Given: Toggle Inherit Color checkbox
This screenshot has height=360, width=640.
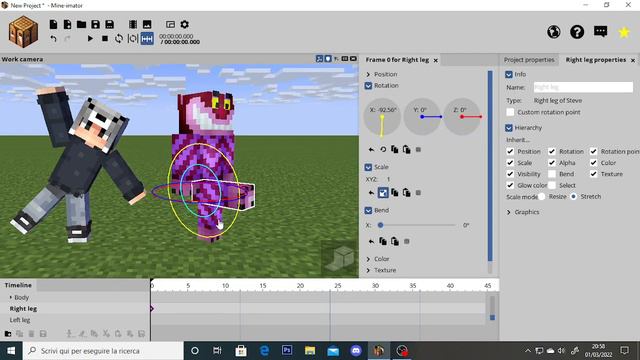Looking at the screenshot, I should (593, 163).
